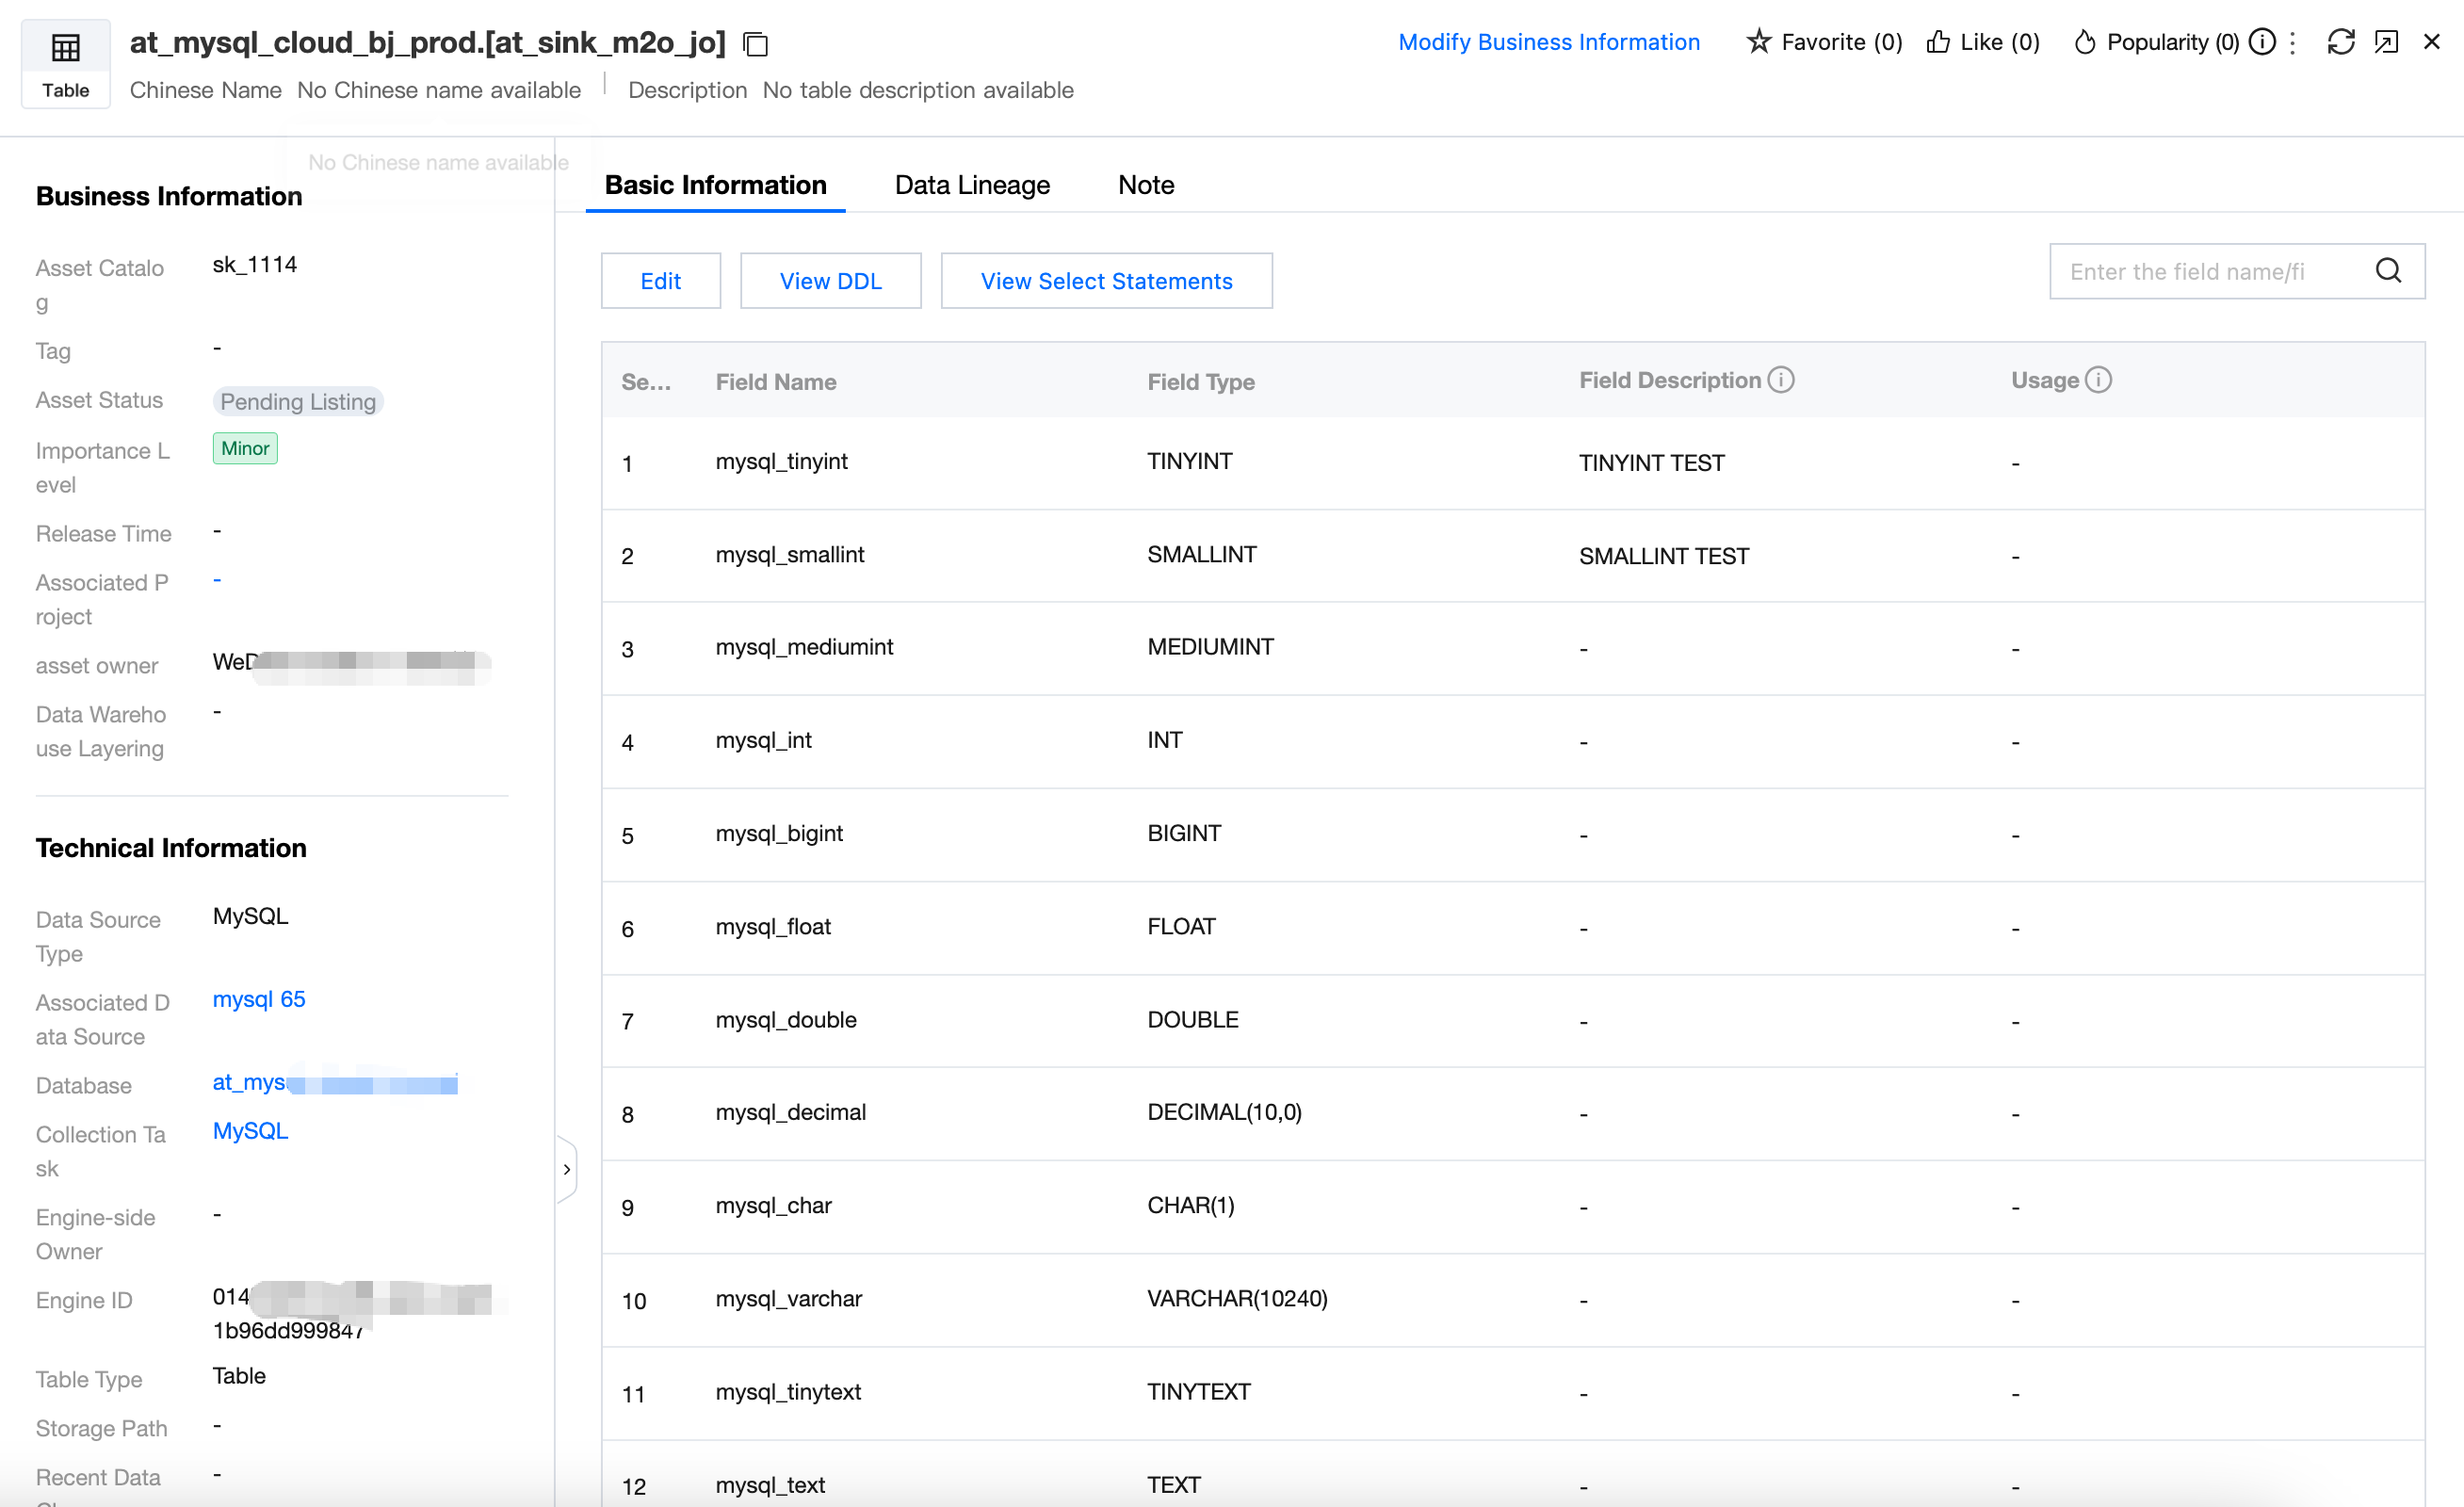2464x1507 pixels.
Task: Click the Popularity flame icon
Action: tap(2084, 42)
